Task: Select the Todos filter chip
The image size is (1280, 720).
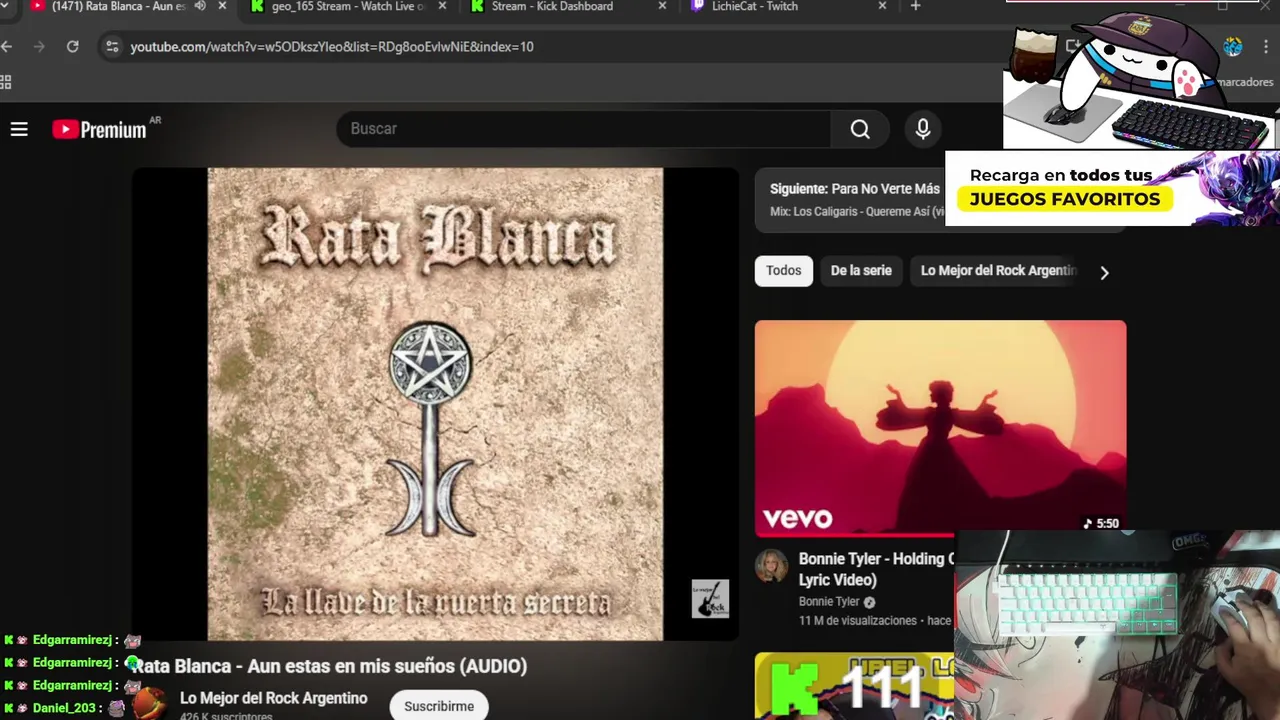Action: tap(784, 271)
